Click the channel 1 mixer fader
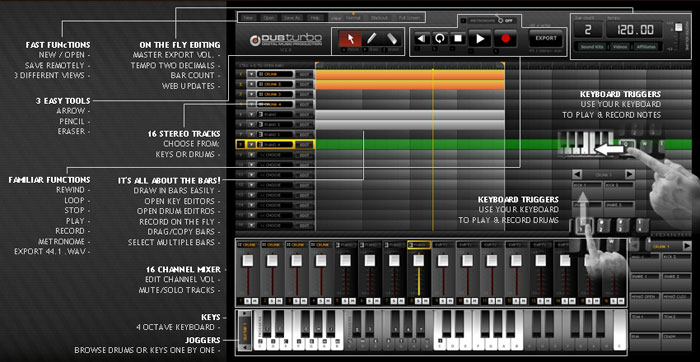Screen dimensions: 700x362 click(x=248, y=261)
